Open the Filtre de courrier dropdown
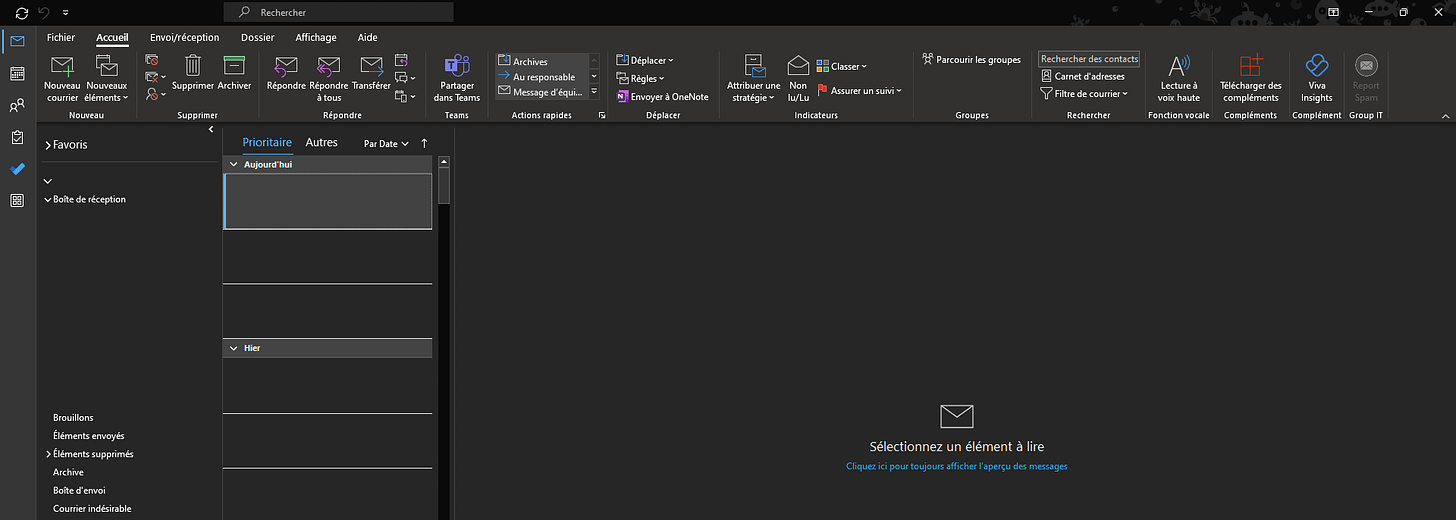1456x520 pixels. [1085, 94]
